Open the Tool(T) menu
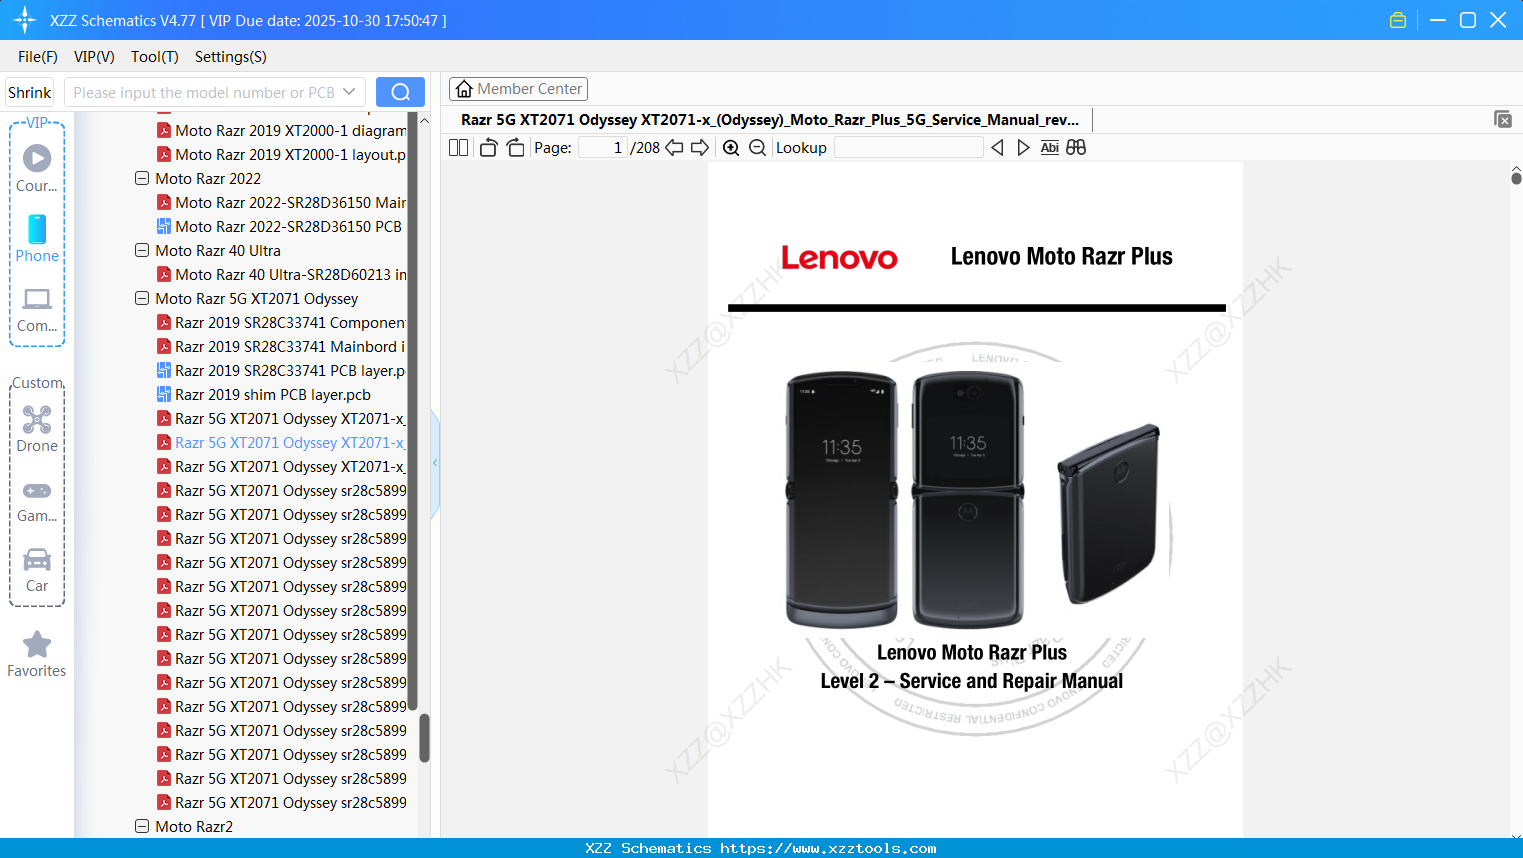This screenshot has height=858, width=1523. 155,57
